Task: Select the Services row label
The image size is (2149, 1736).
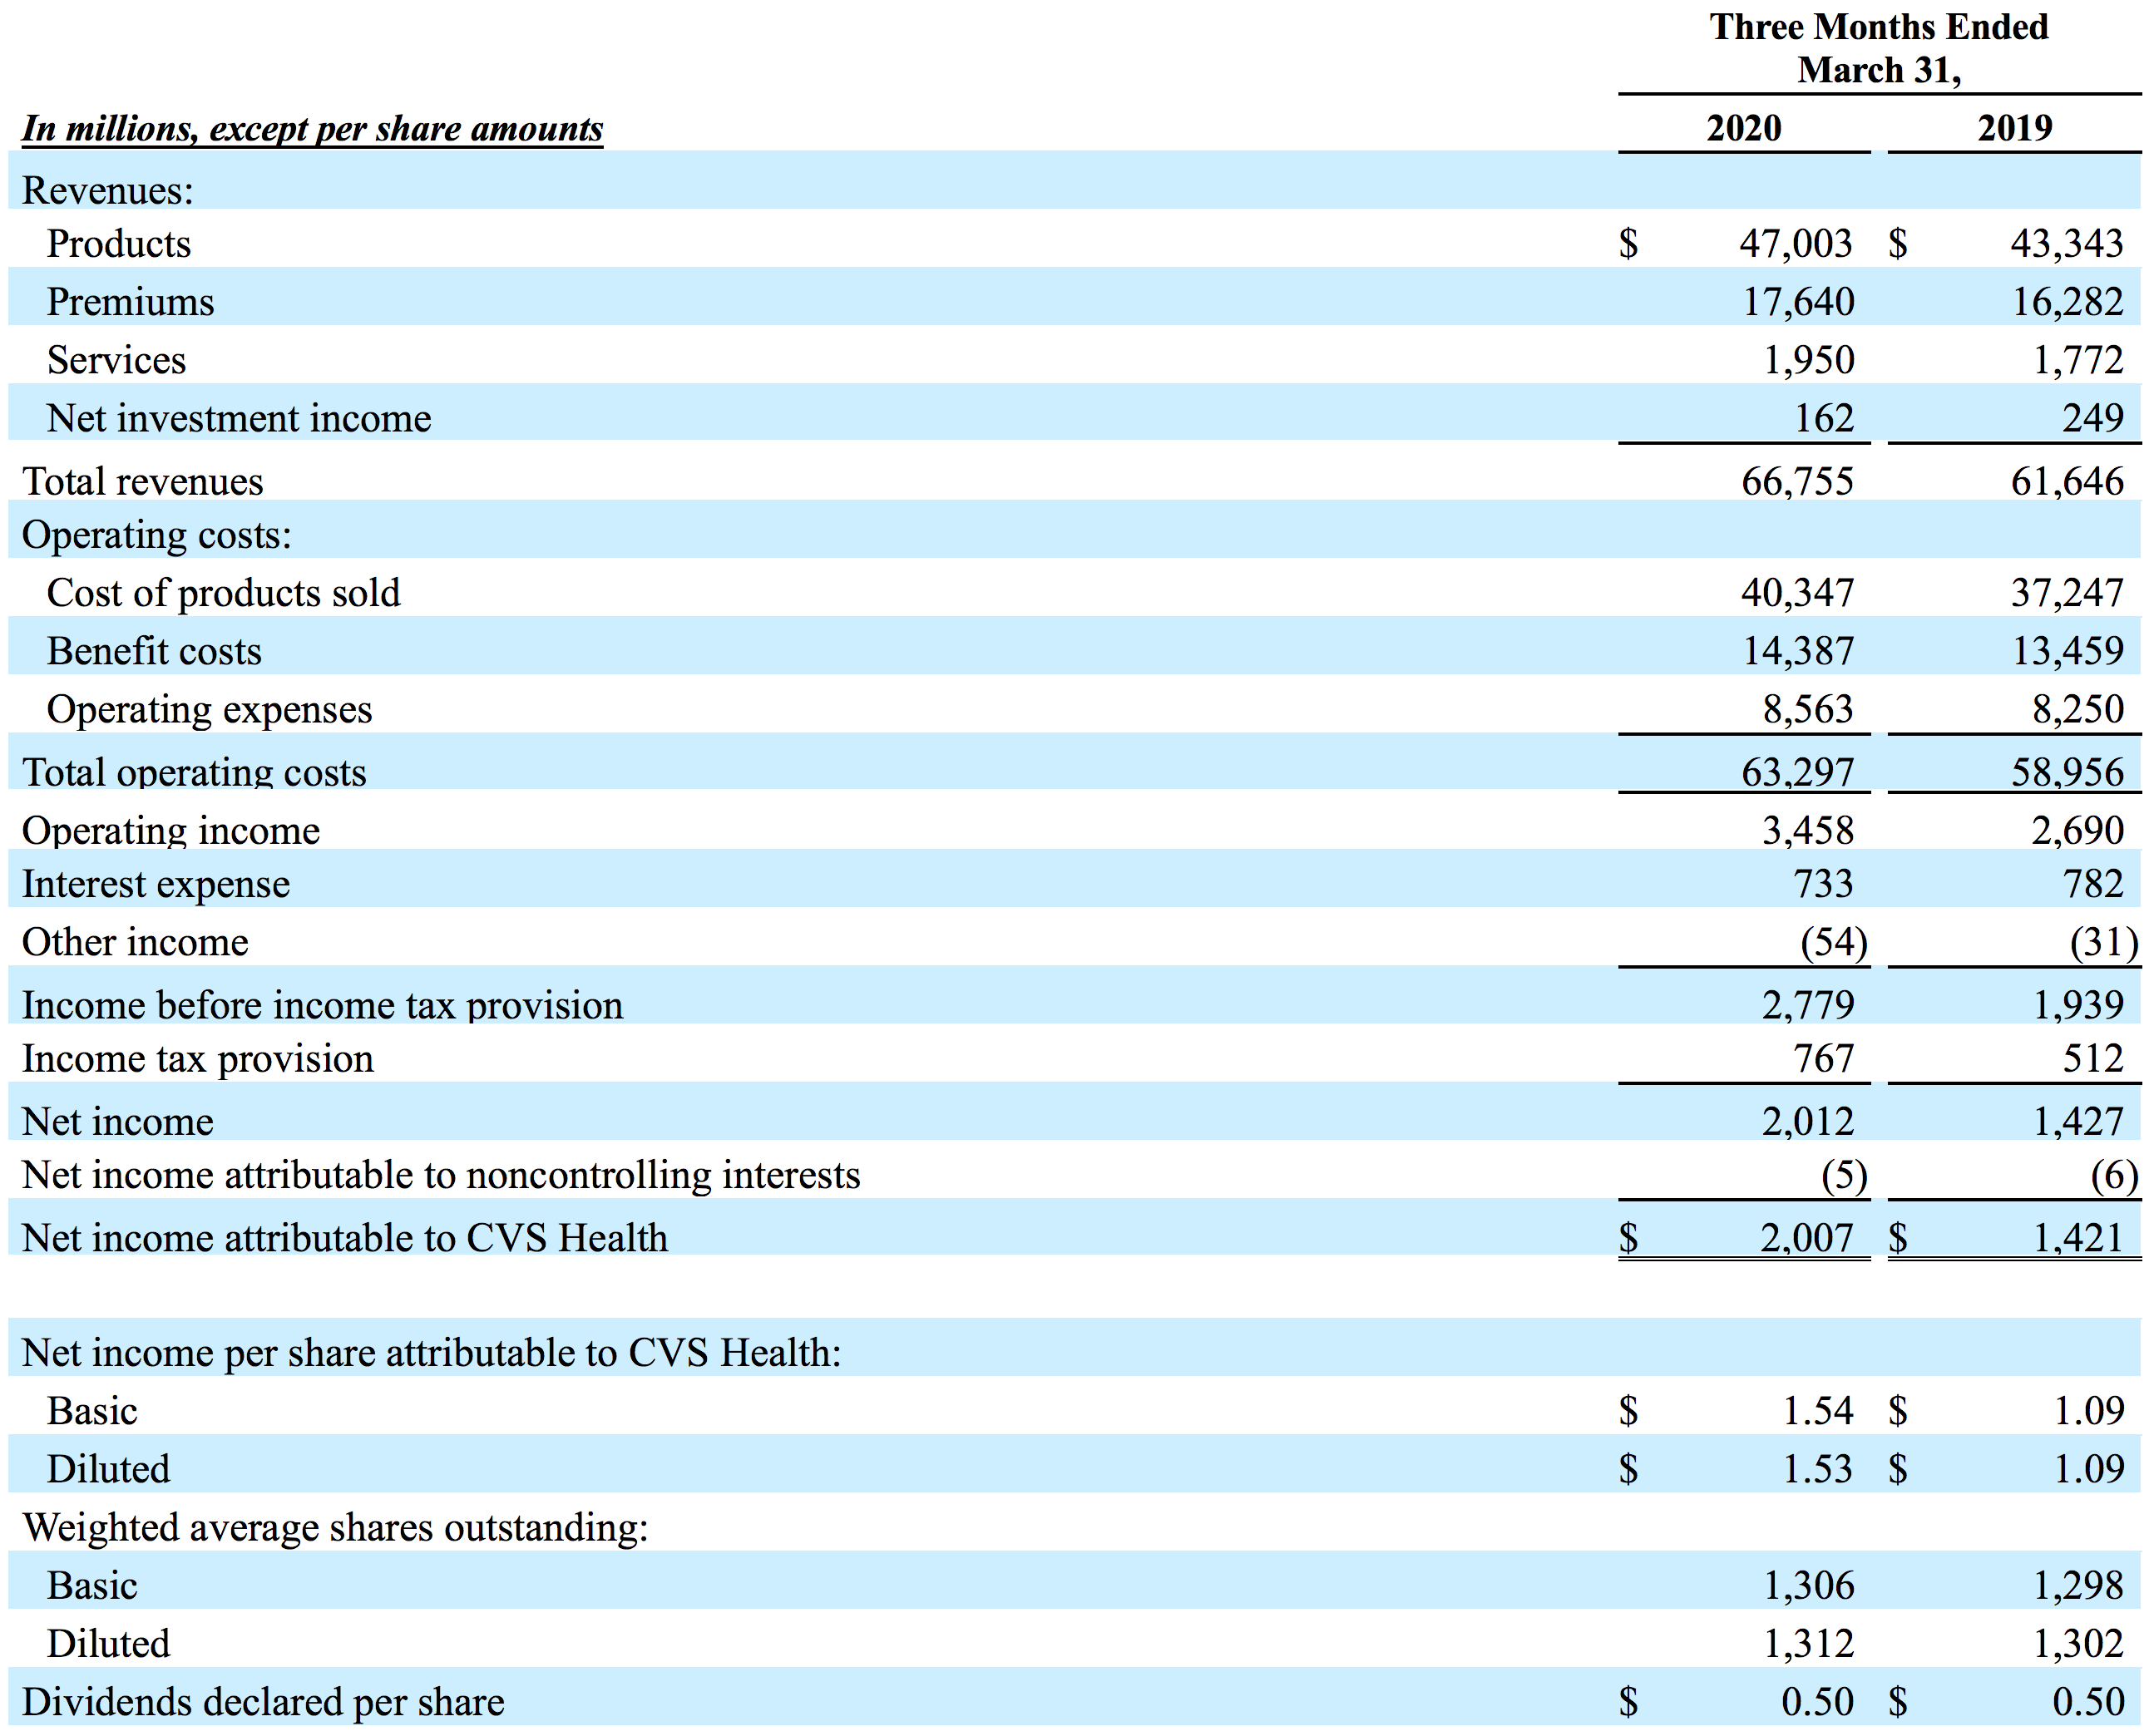Action: [116, 359]
